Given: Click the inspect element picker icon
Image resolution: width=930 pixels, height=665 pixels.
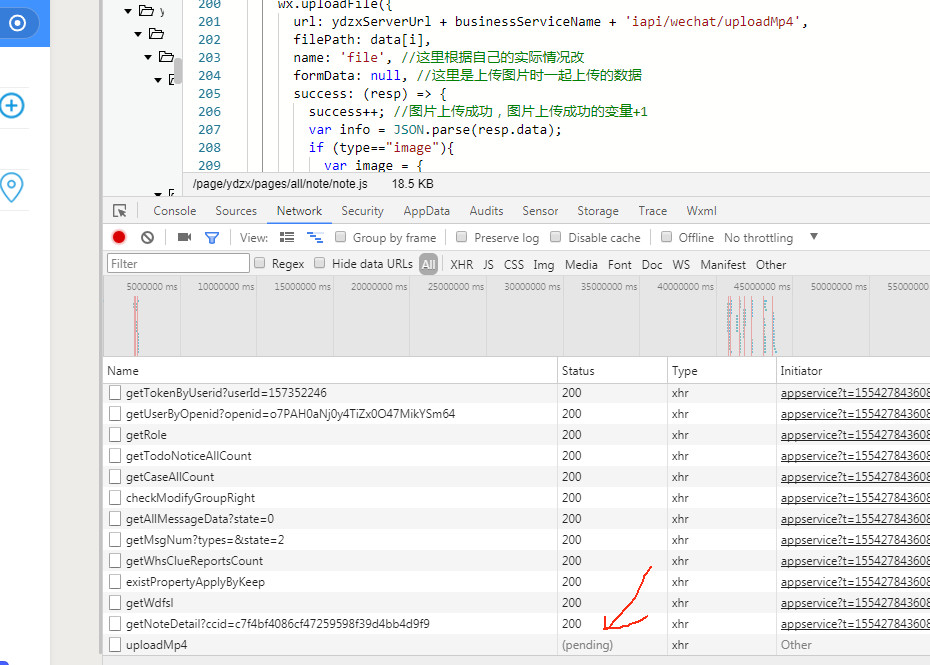Looking at the screenshot, I should point(120,211).
